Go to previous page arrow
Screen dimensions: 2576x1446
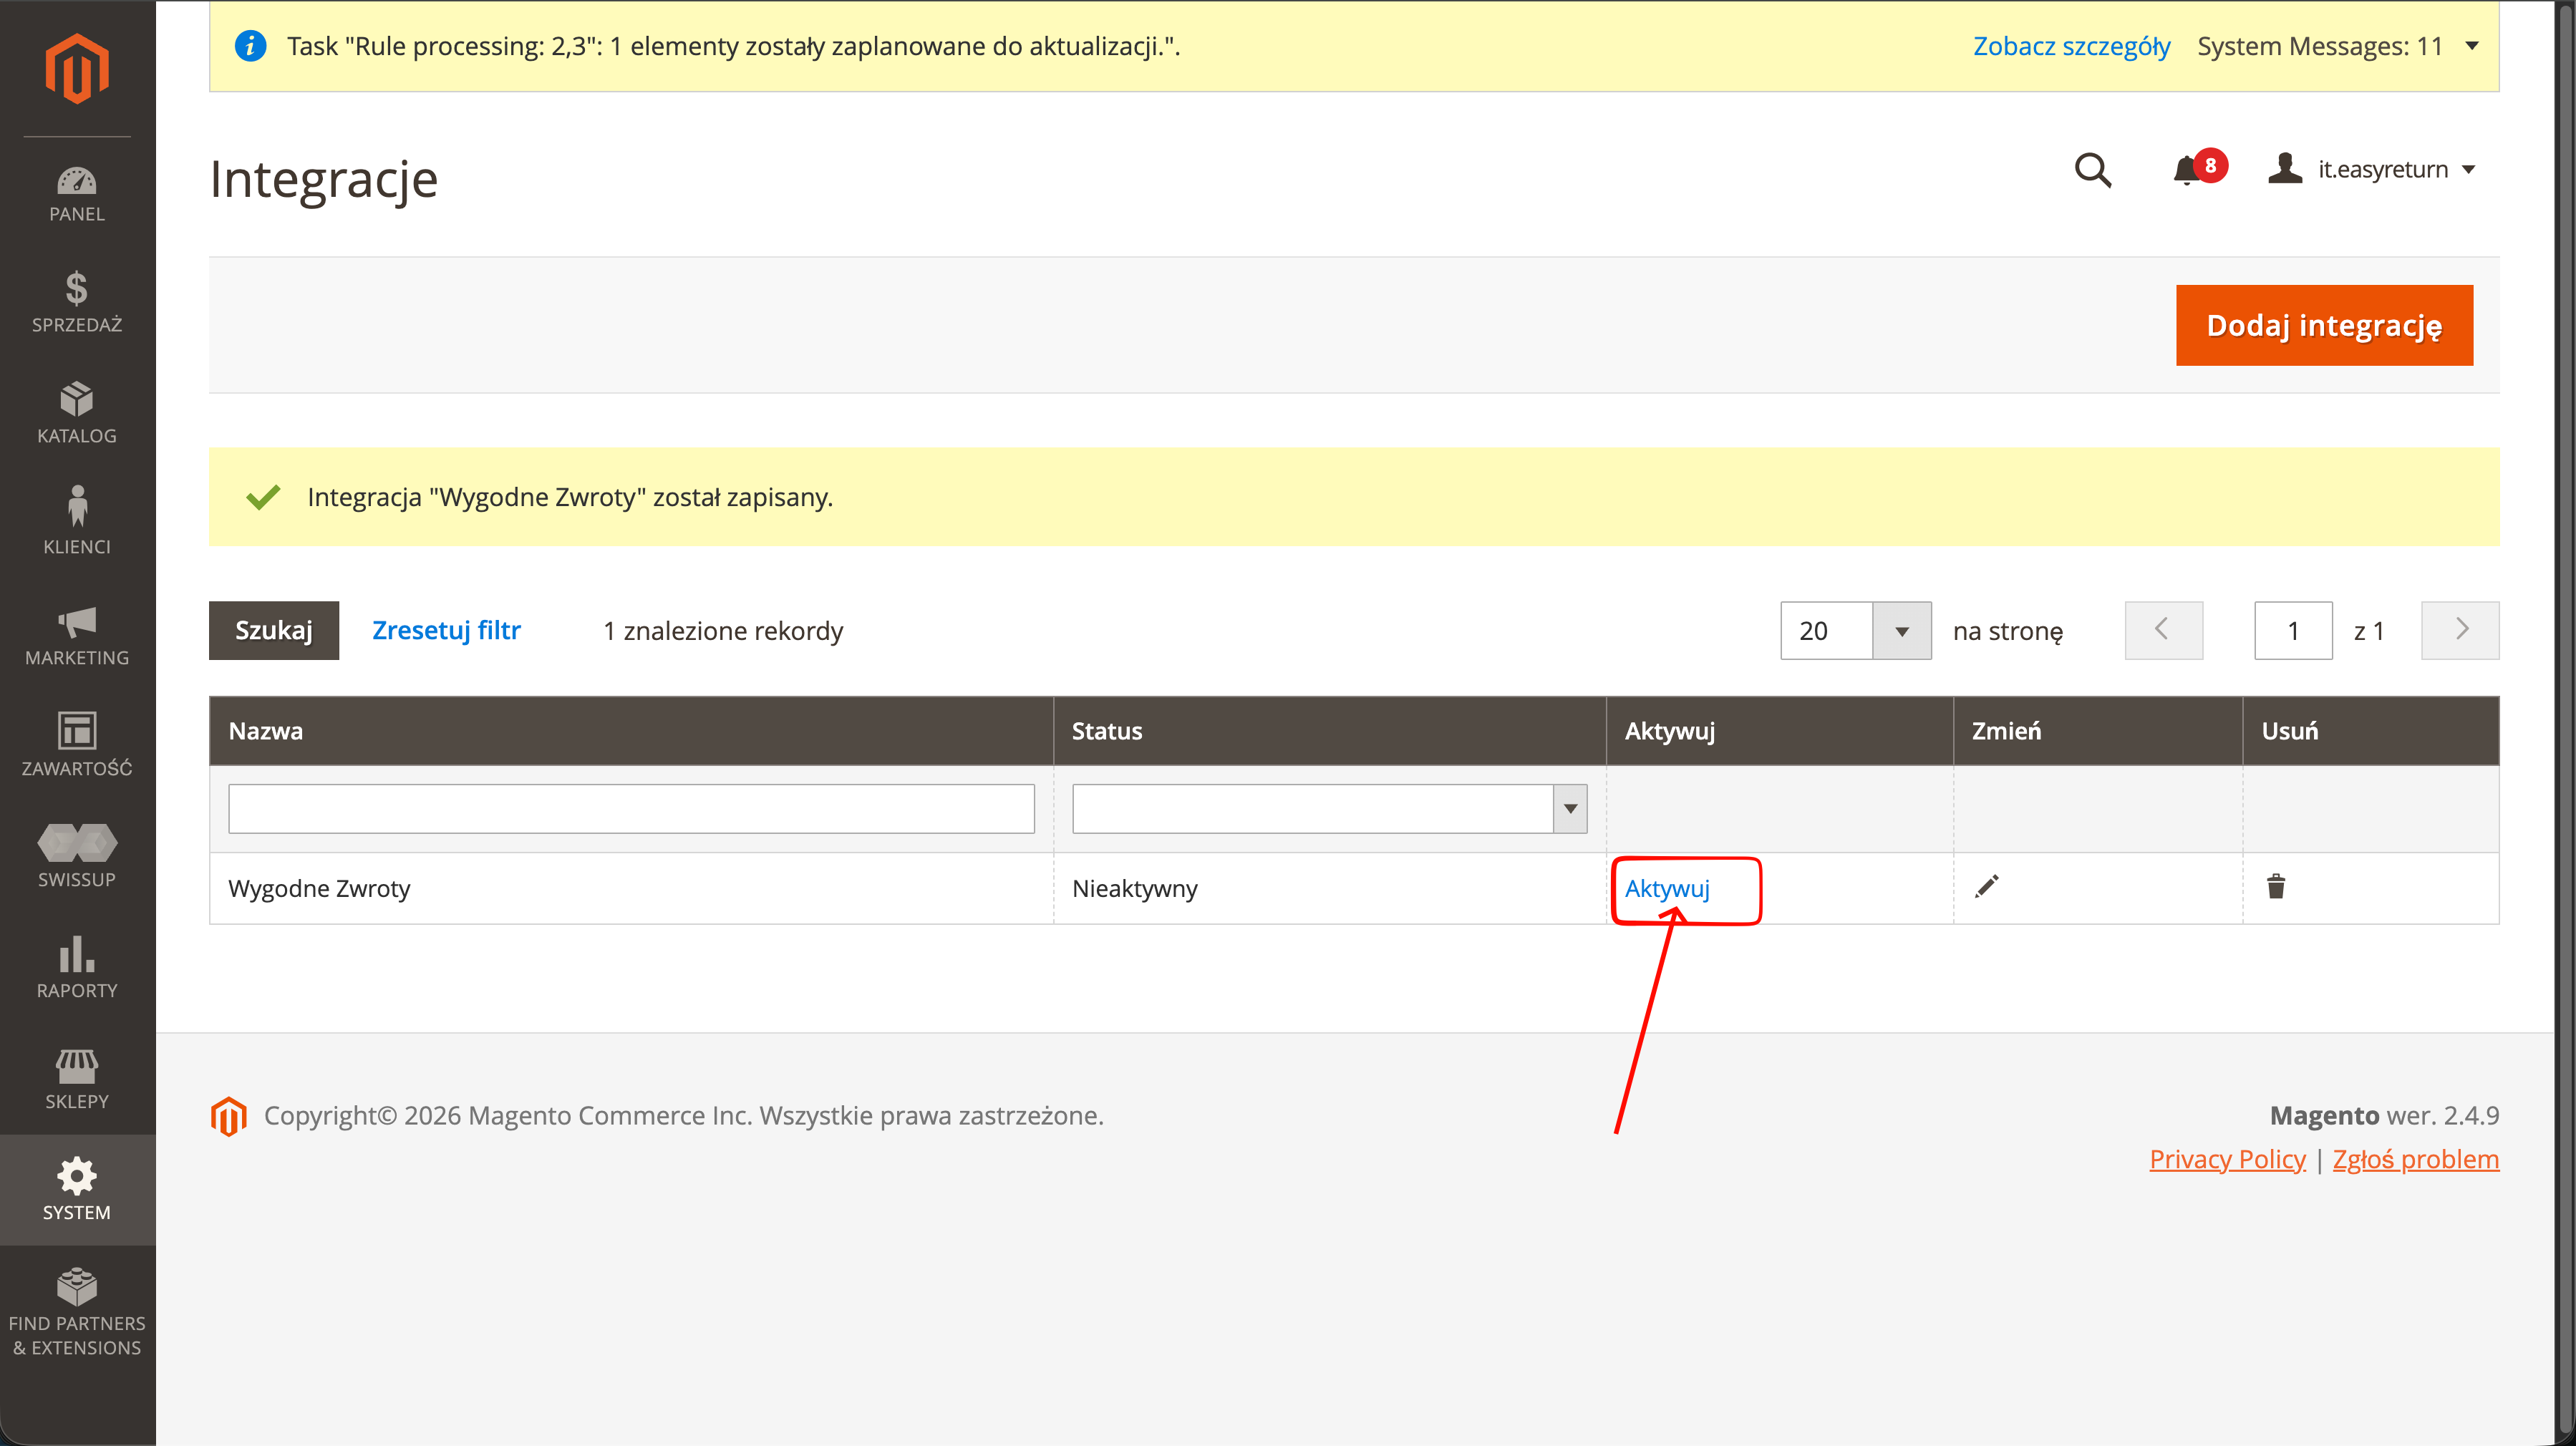[x=2163, y=630]
